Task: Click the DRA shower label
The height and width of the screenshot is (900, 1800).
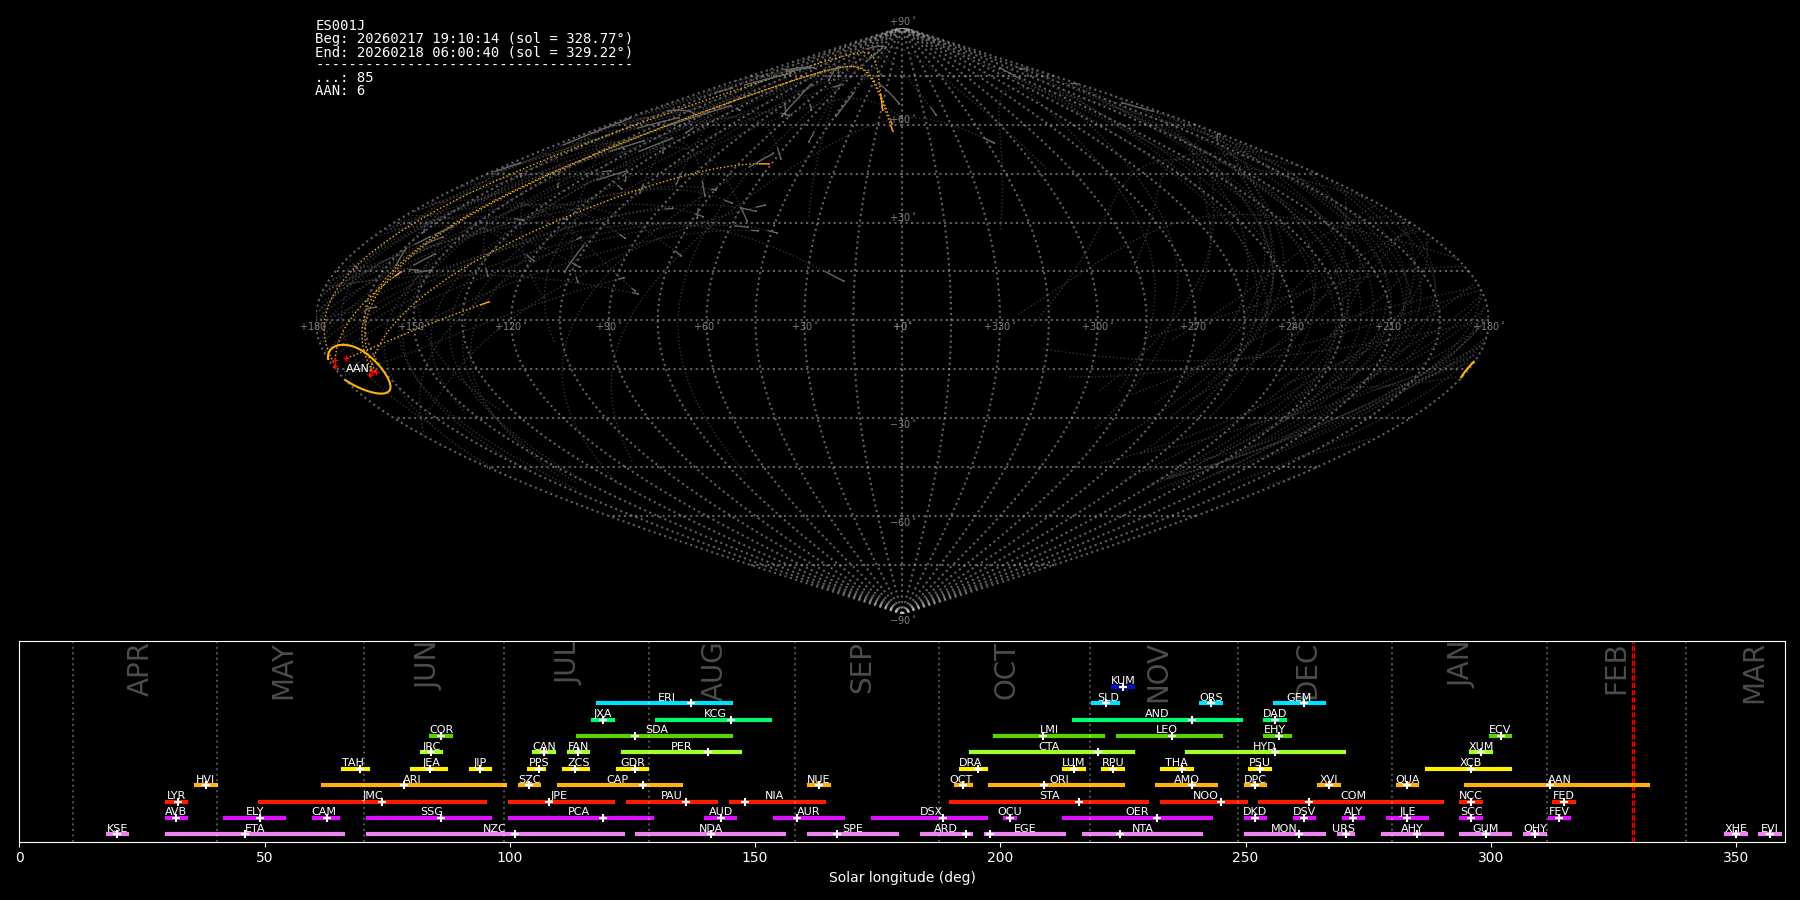Action: (970, 763)
